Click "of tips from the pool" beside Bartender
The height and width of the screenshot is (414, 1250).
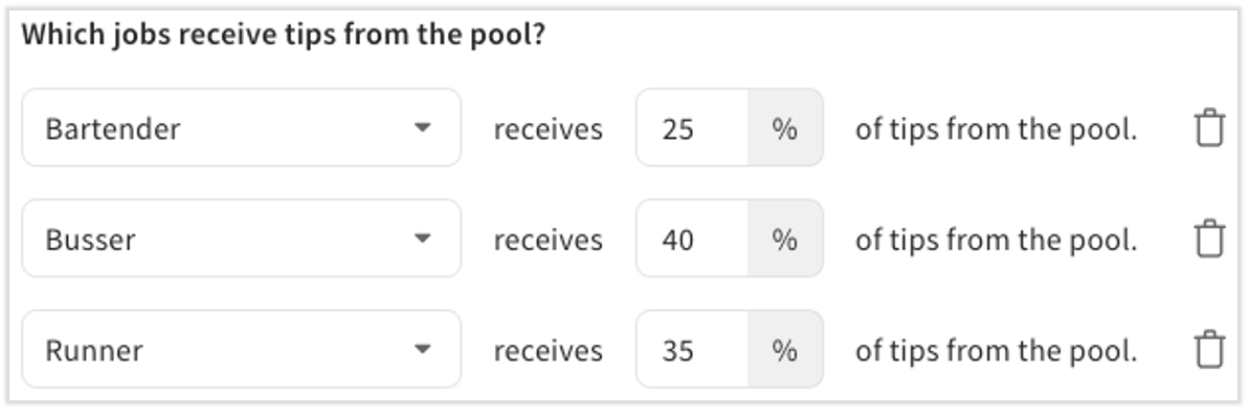pyautogui.click(x=996, y=129)
